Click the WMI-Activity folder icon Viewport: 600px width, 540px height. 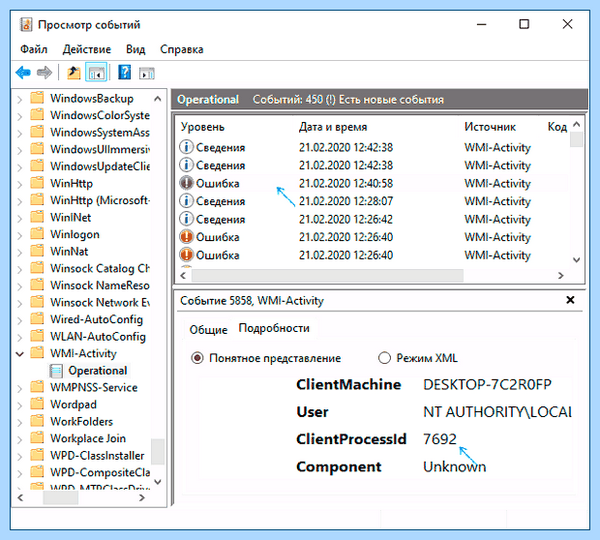pyautogui.click(x=37, y=353)
